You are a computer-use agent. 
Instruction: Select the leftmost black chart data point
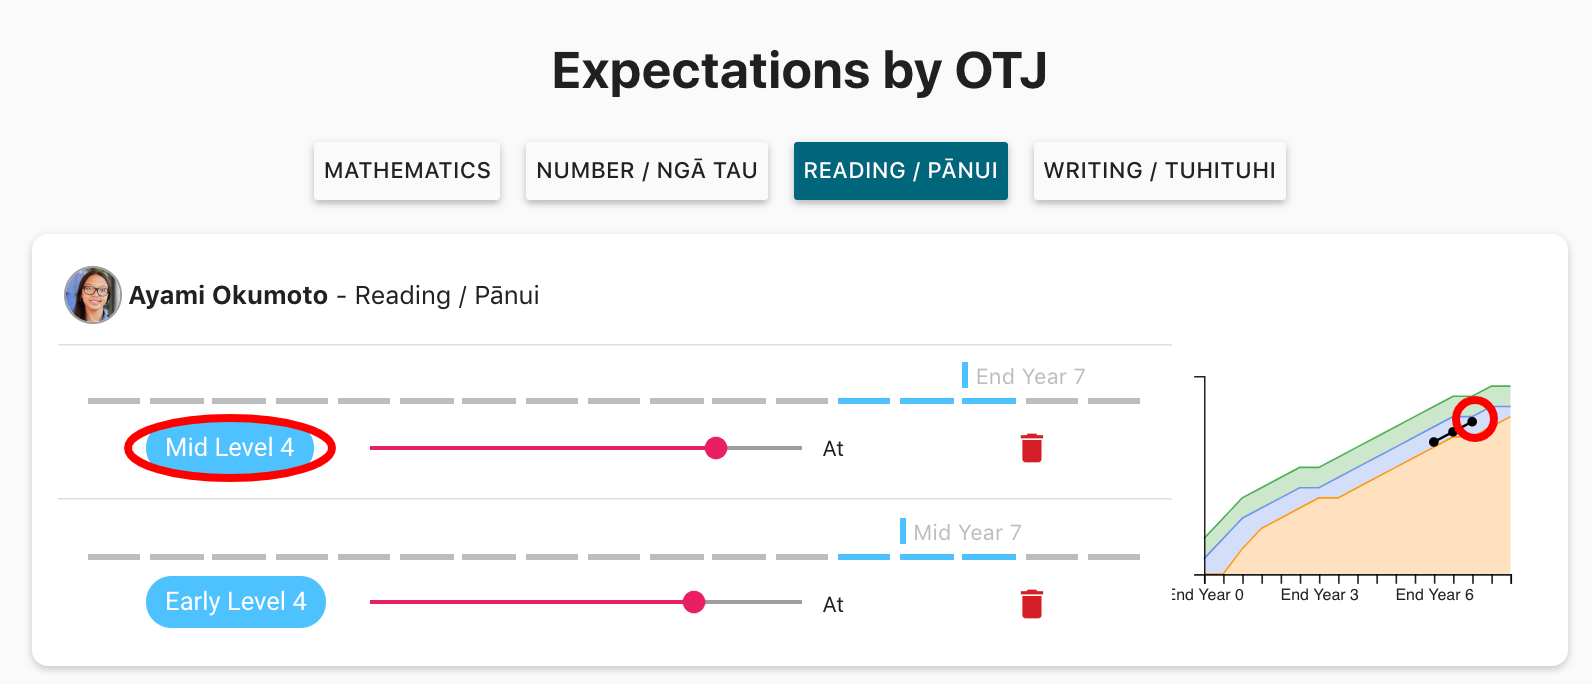(1434, 441)
